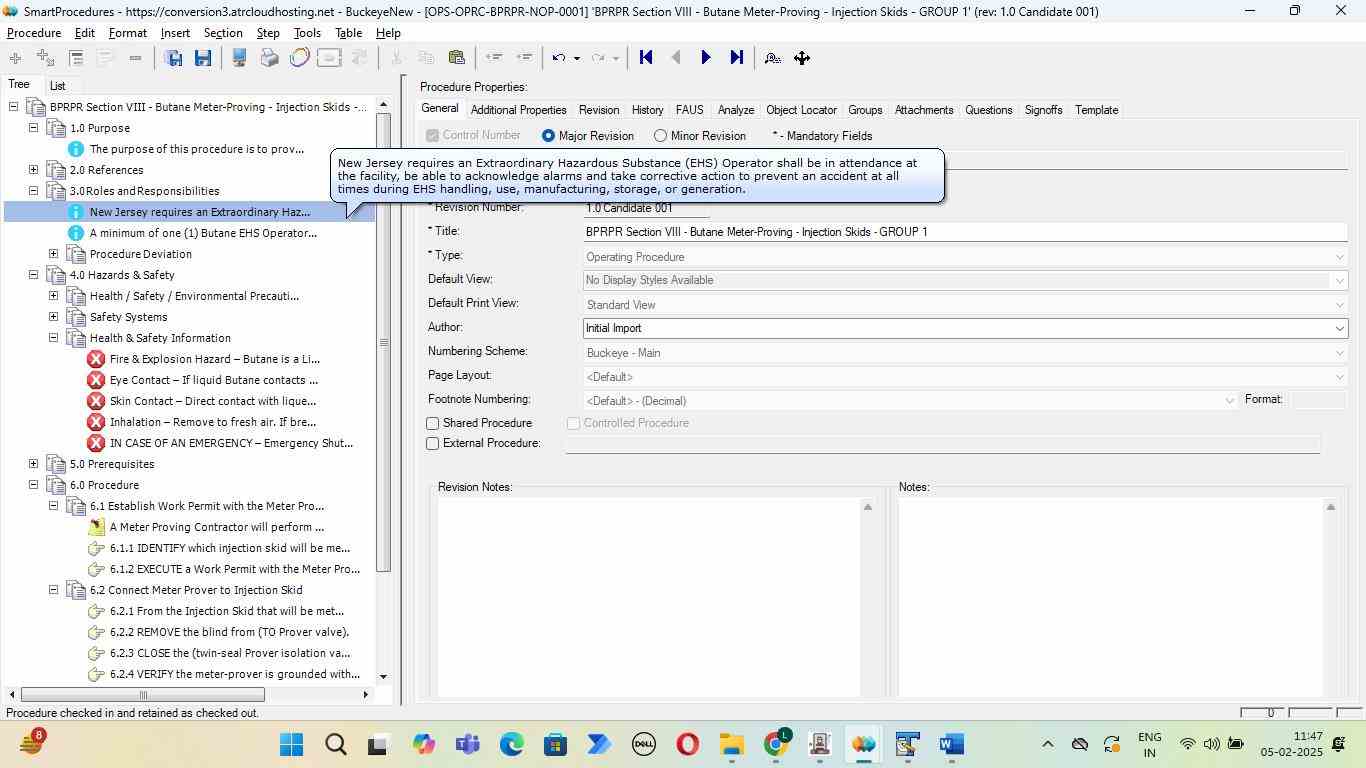Open the Windows Start menu
The width and height of the screenshot is (1366, 768).
[291, 745]
